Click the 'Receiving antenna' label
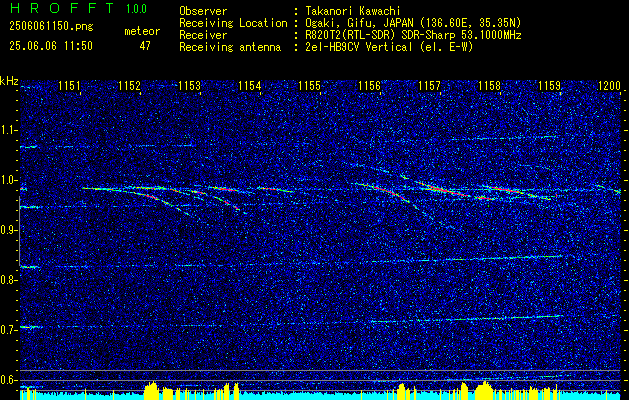 point(230,47)
